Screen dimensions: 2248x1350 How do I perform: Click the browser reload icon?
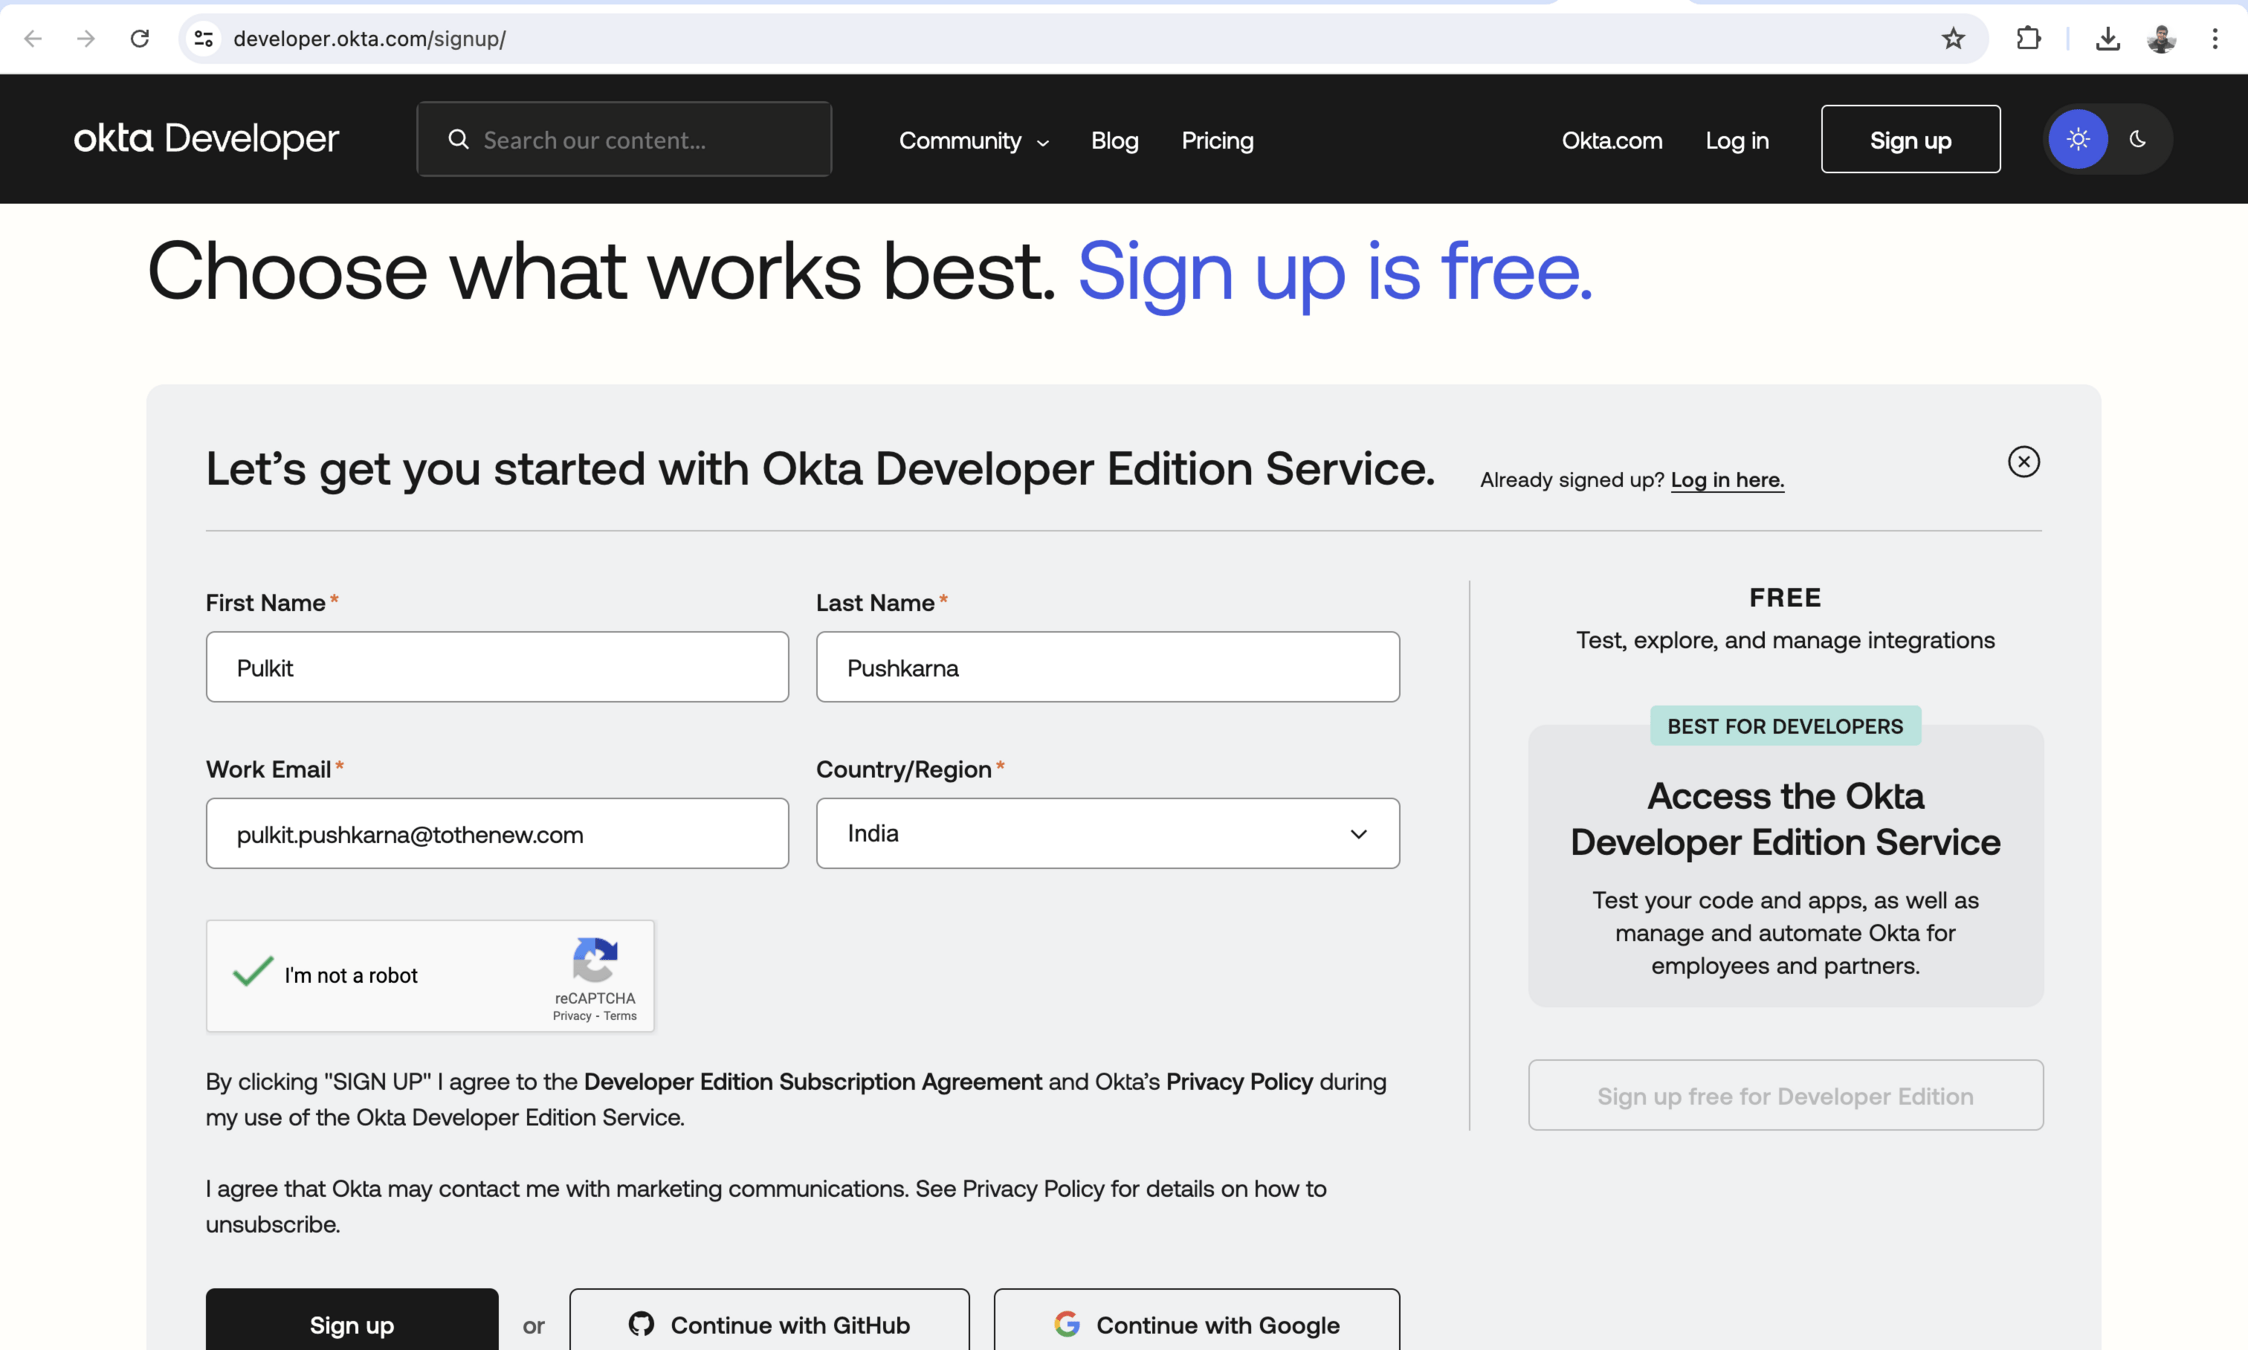pos(140,38)
